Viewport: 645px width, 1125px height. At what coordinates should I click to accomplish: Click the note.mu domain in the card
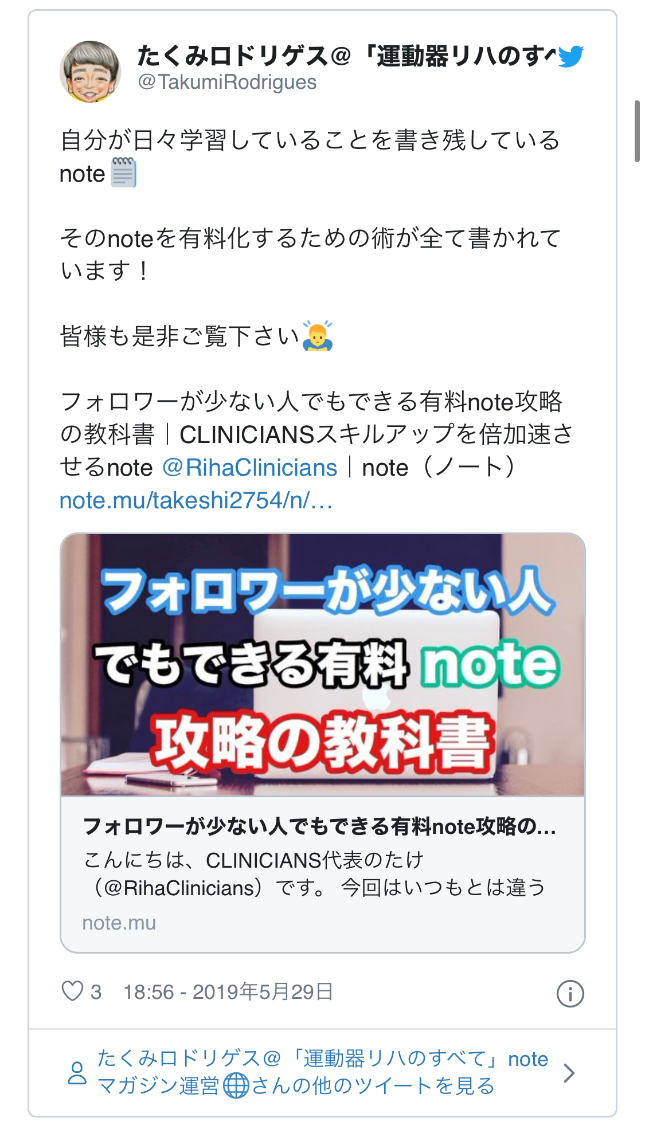119,923
